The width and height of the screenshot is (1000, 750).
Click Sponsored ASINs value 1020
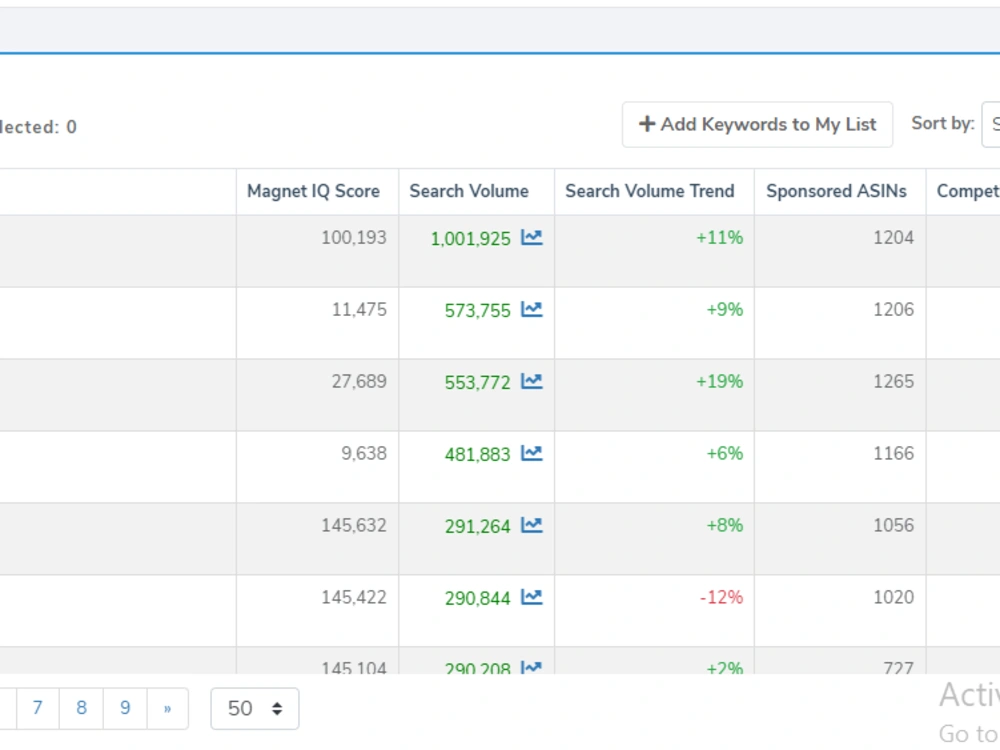(x=893, y=598)
